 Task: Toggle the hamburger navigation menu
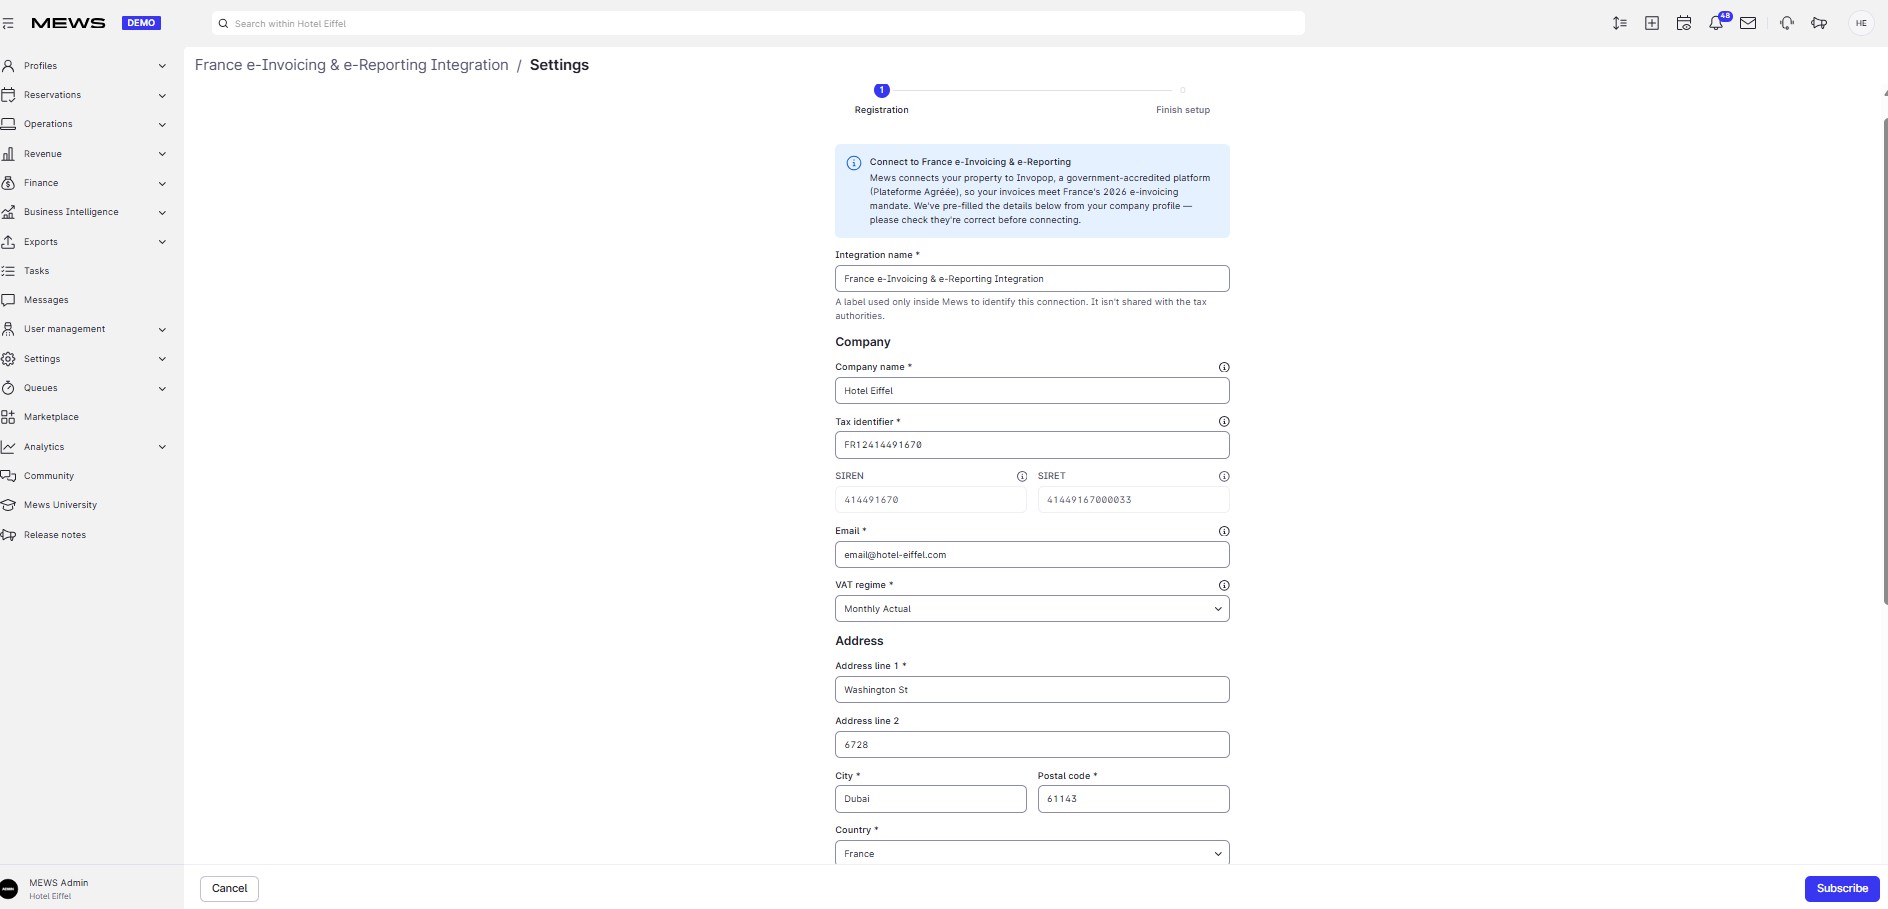(8, 23)
